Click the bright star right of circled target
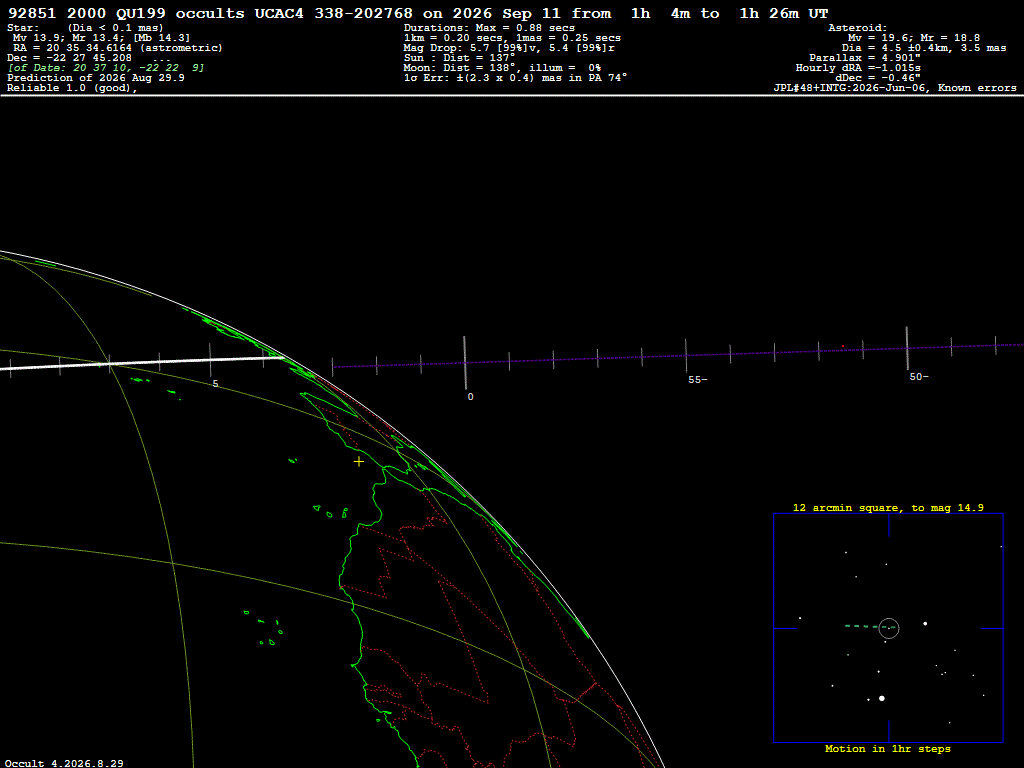Screen dimensions: 1024x768 (925, 624)
